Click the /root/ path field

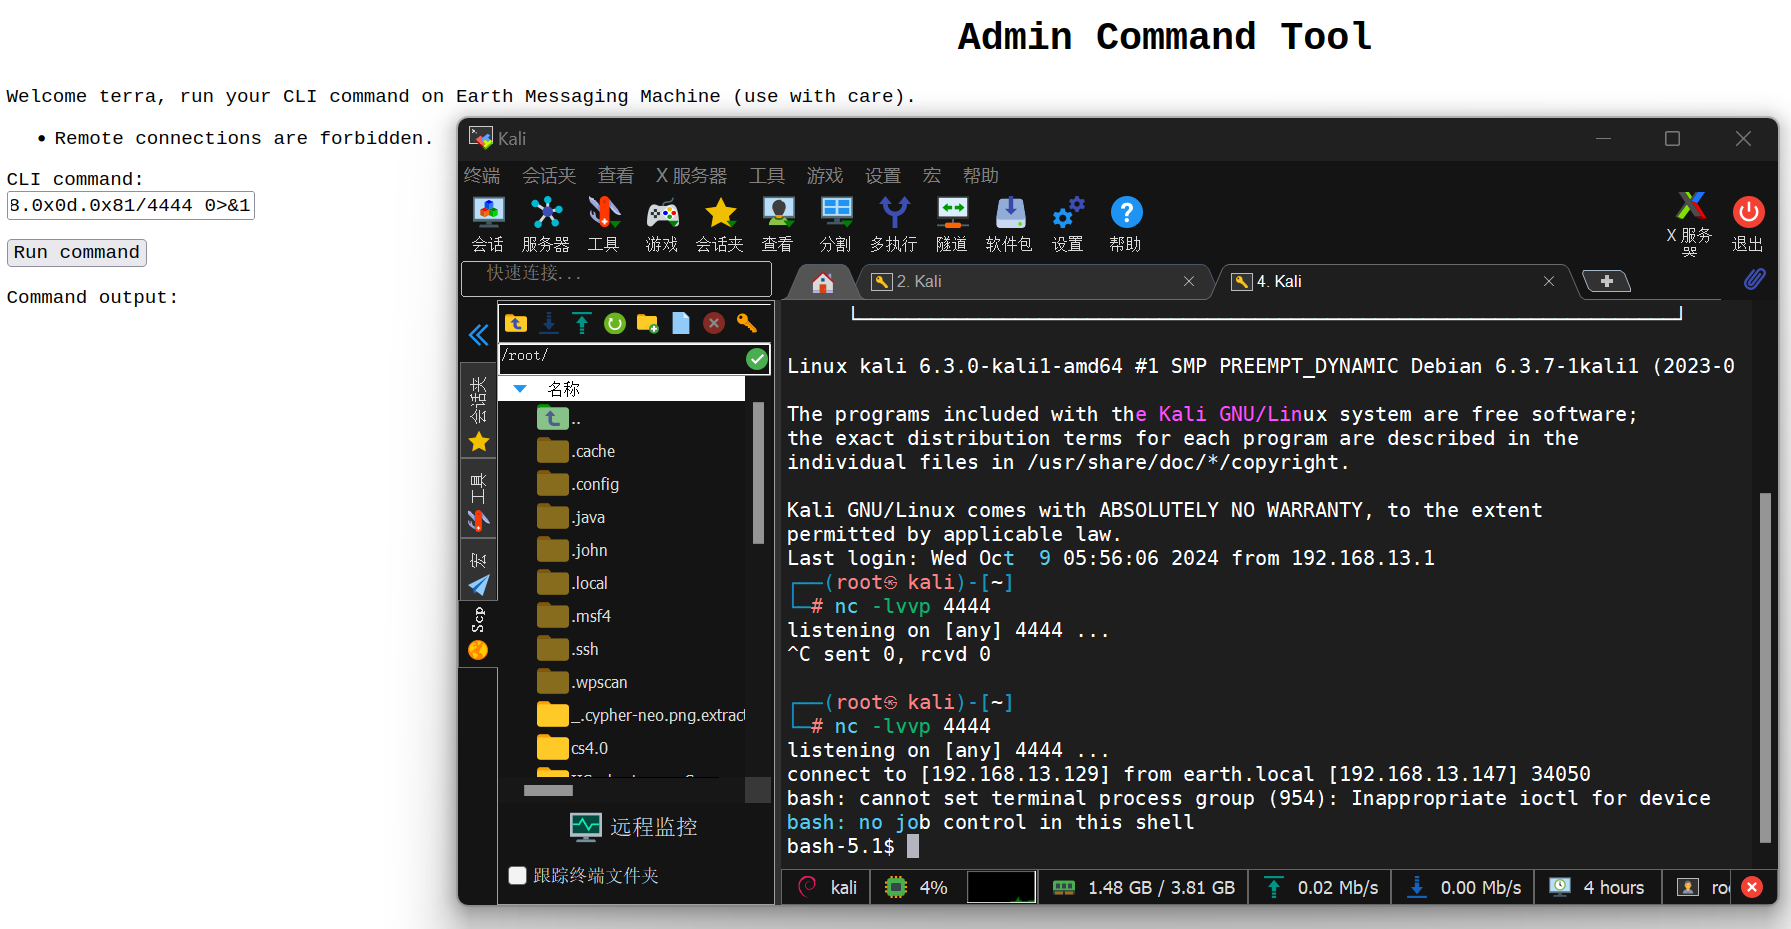[x=622, y=358]
